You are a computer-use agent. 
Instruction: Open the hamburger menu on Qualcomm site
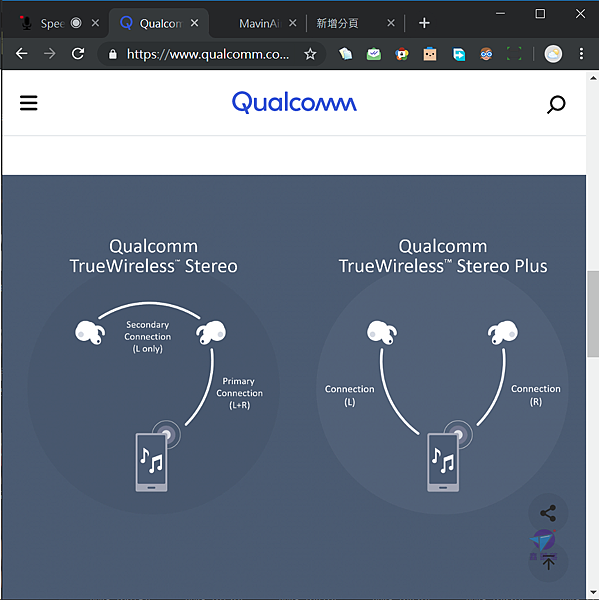coord(29,103)
